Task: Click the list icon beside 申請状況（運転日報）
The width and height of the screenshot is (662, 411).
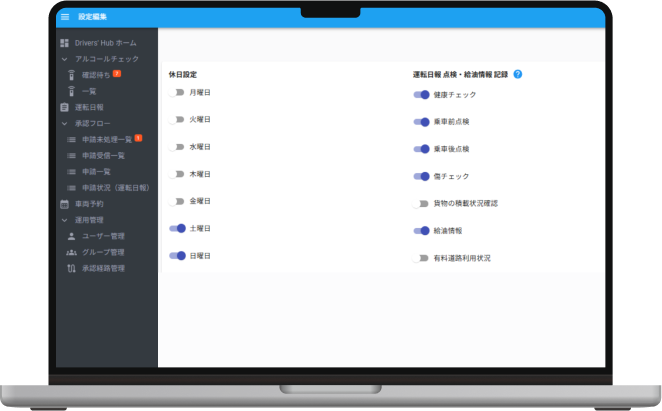Action: click(71, 188)
